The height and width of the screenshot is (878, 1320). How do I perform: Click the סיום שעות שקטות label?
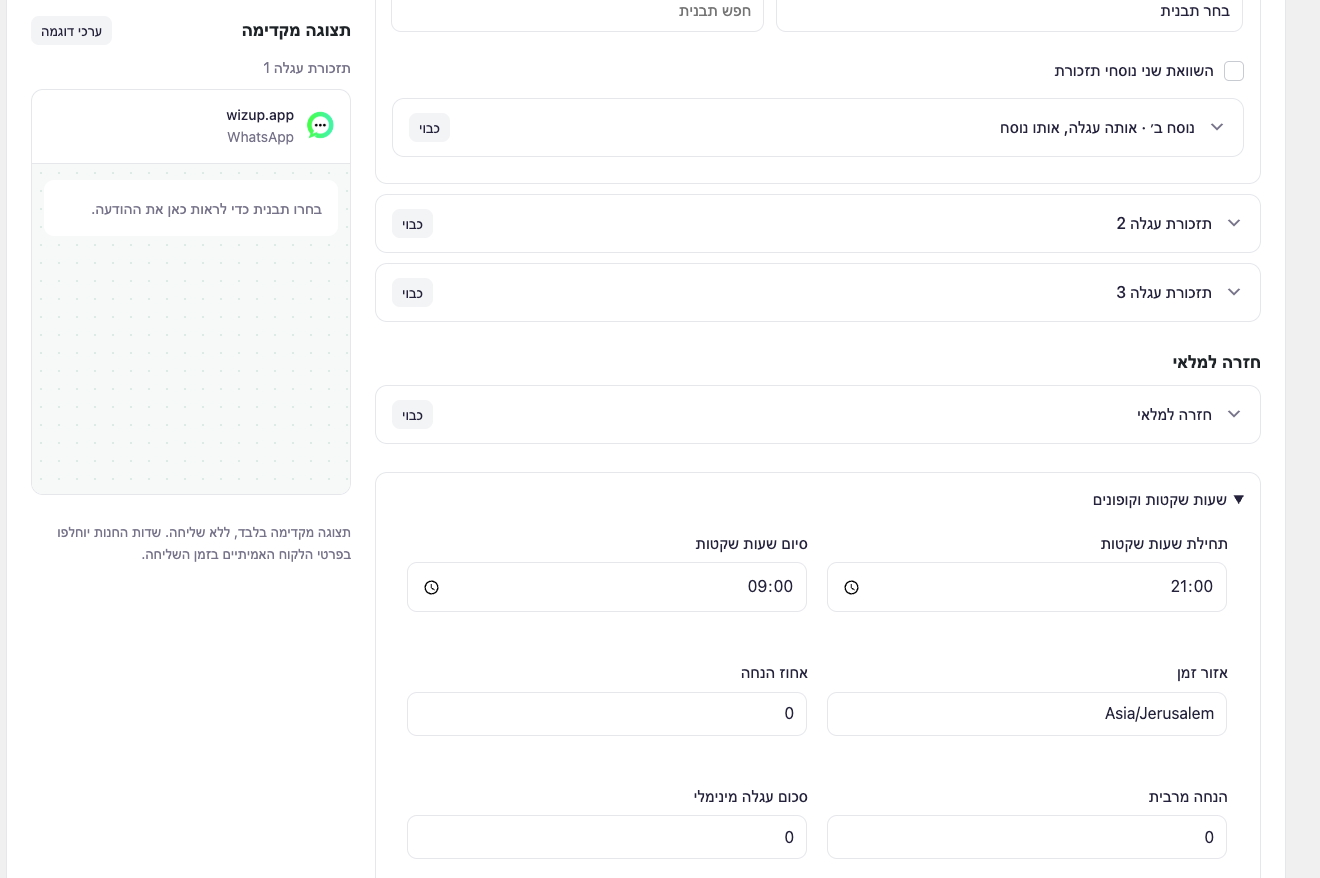pyautogui.click(x=752, y=544)
